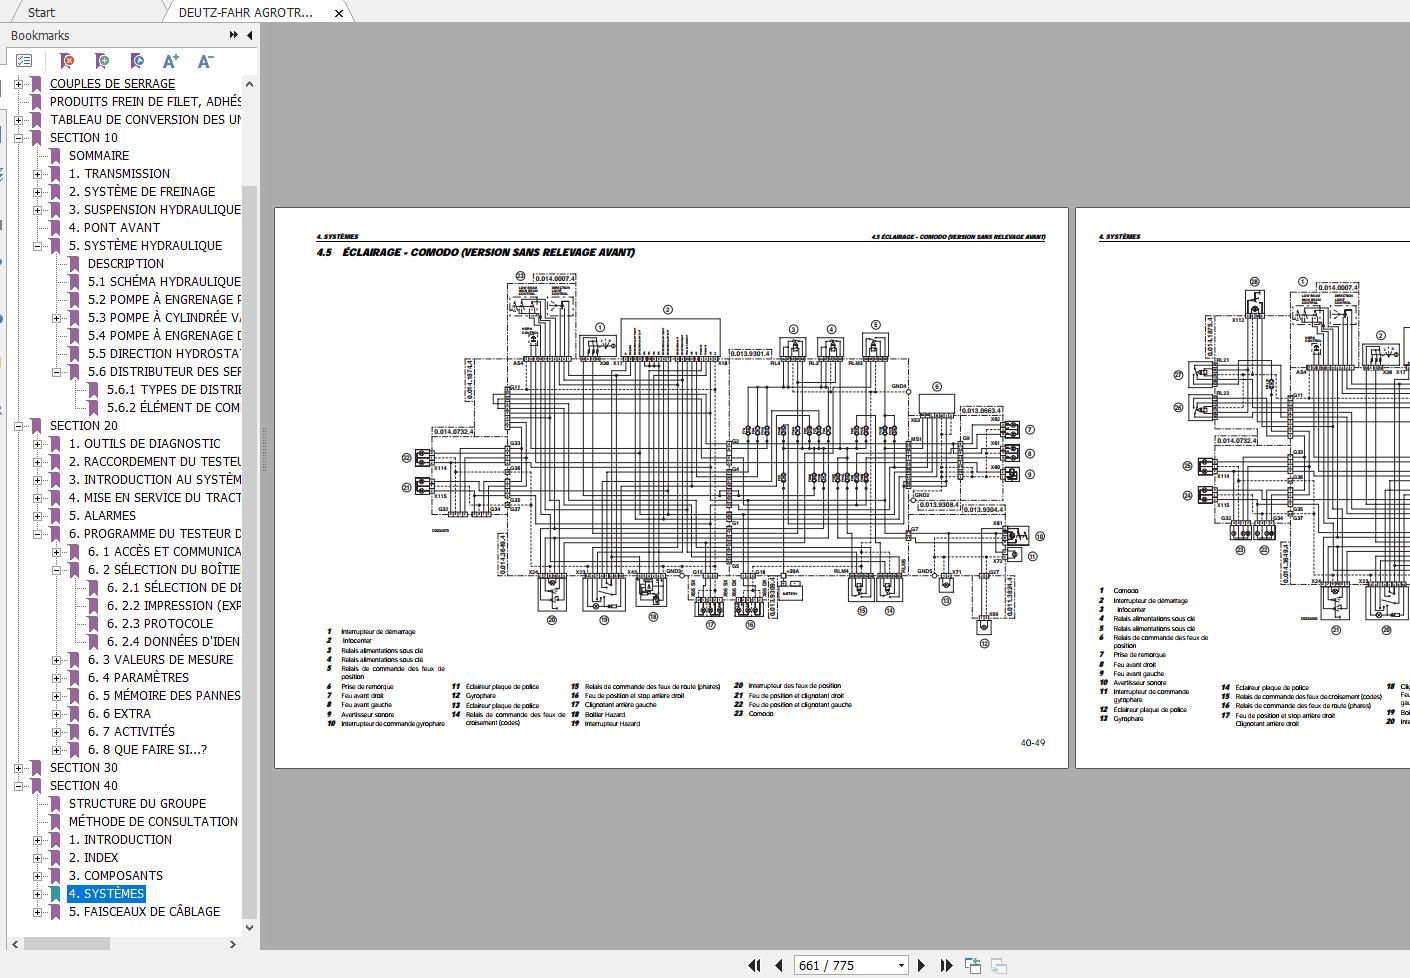Open the 5. FAISCEAUX DE CÂBLAGE bookmark
Screen dimensions: 1410x978
(144, 911)
